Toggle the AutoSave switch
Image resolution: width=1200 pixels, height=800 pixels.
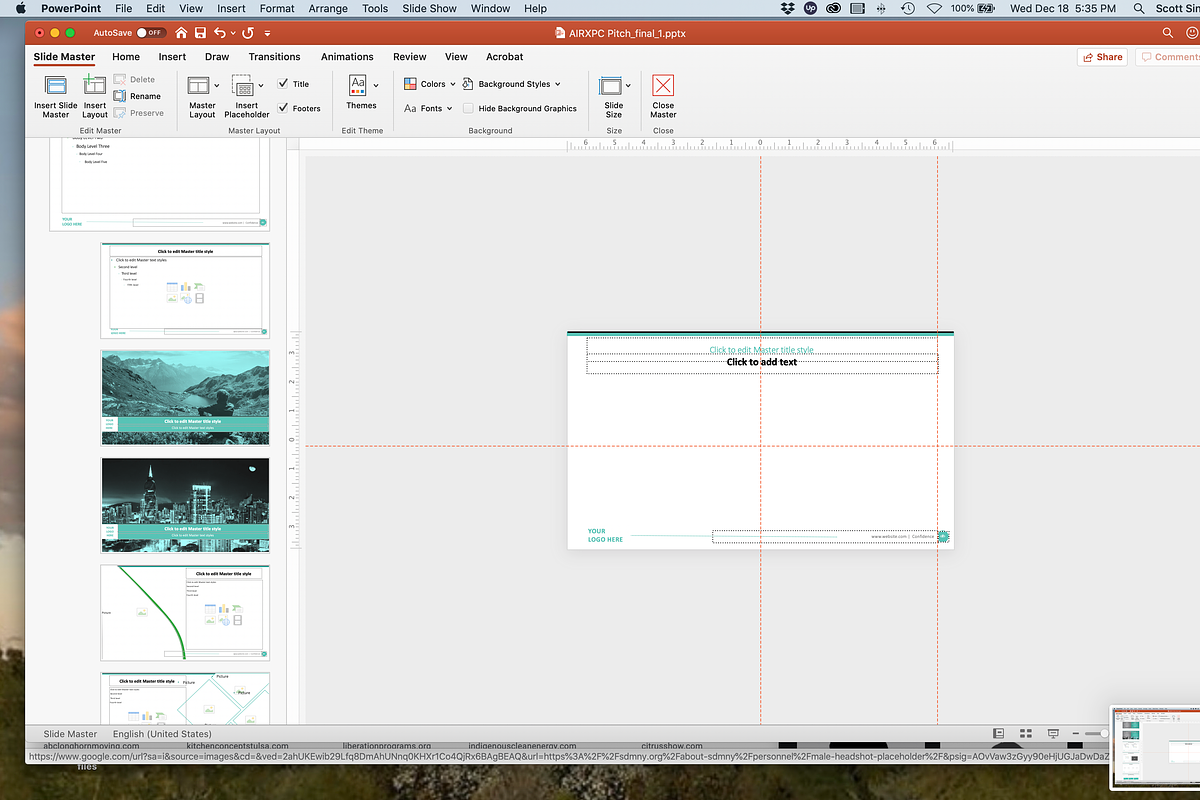click(x=150, y=33)
